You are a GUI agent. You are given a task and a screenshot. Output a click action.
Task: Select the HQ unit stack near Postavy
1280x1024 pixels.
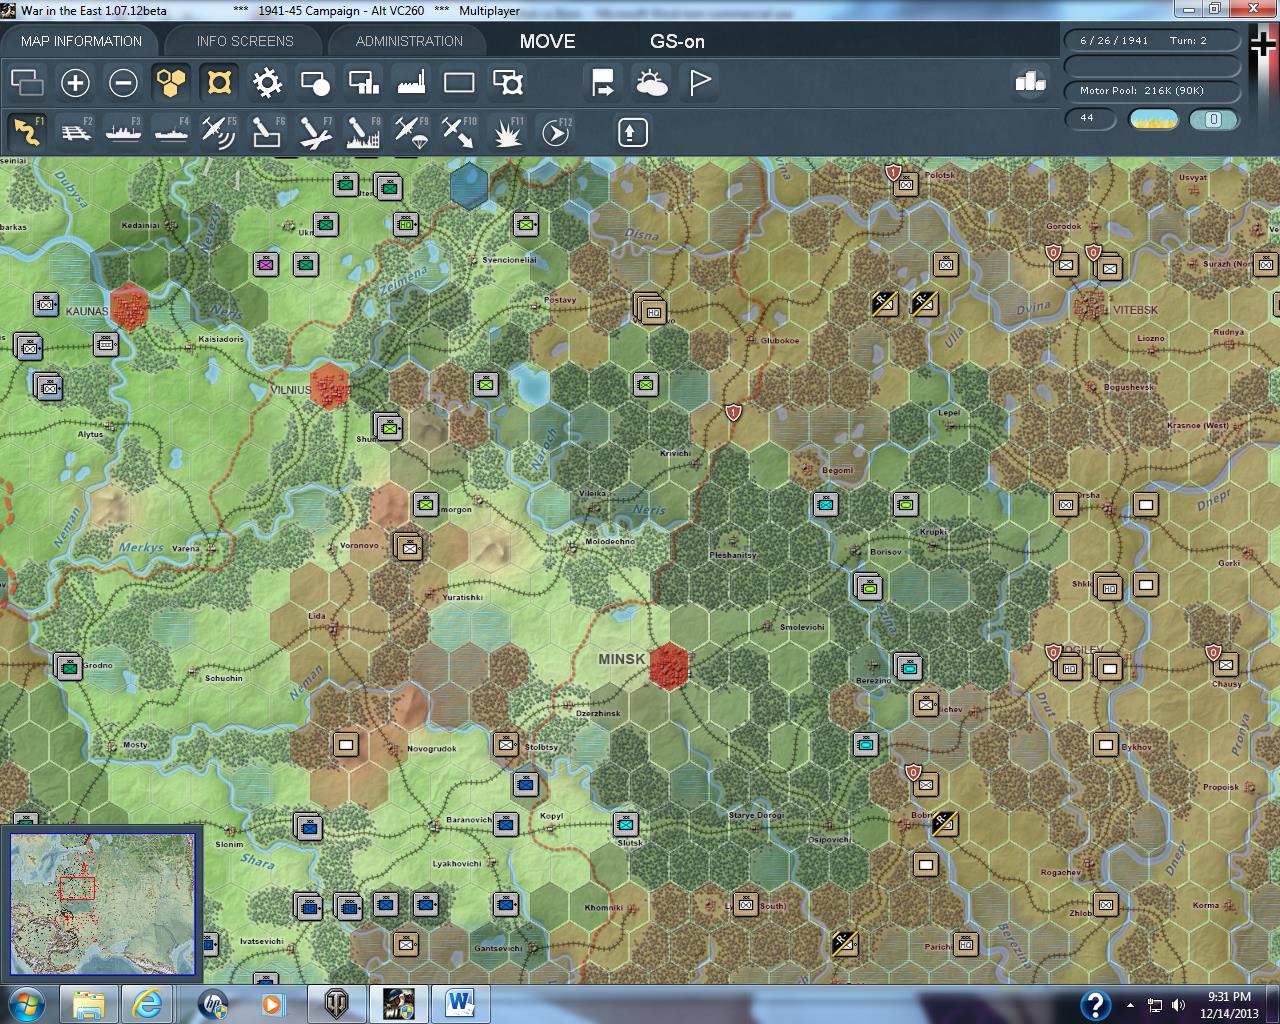point(650,308)
